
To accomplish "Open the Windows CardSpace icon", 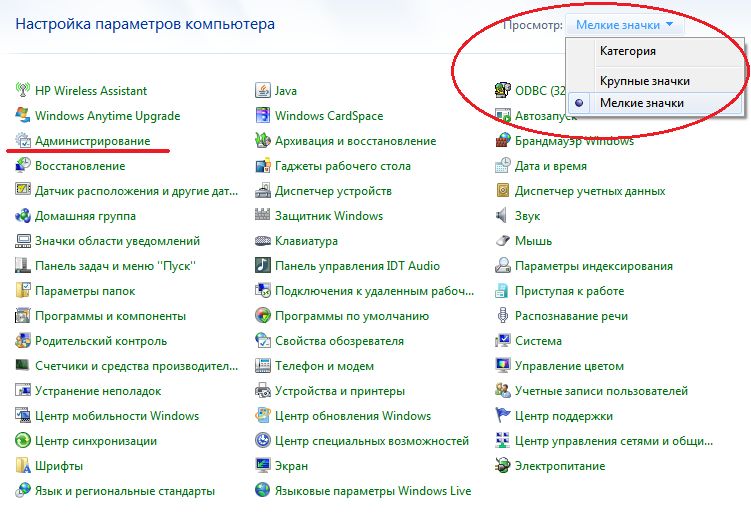I will point(262,115).
